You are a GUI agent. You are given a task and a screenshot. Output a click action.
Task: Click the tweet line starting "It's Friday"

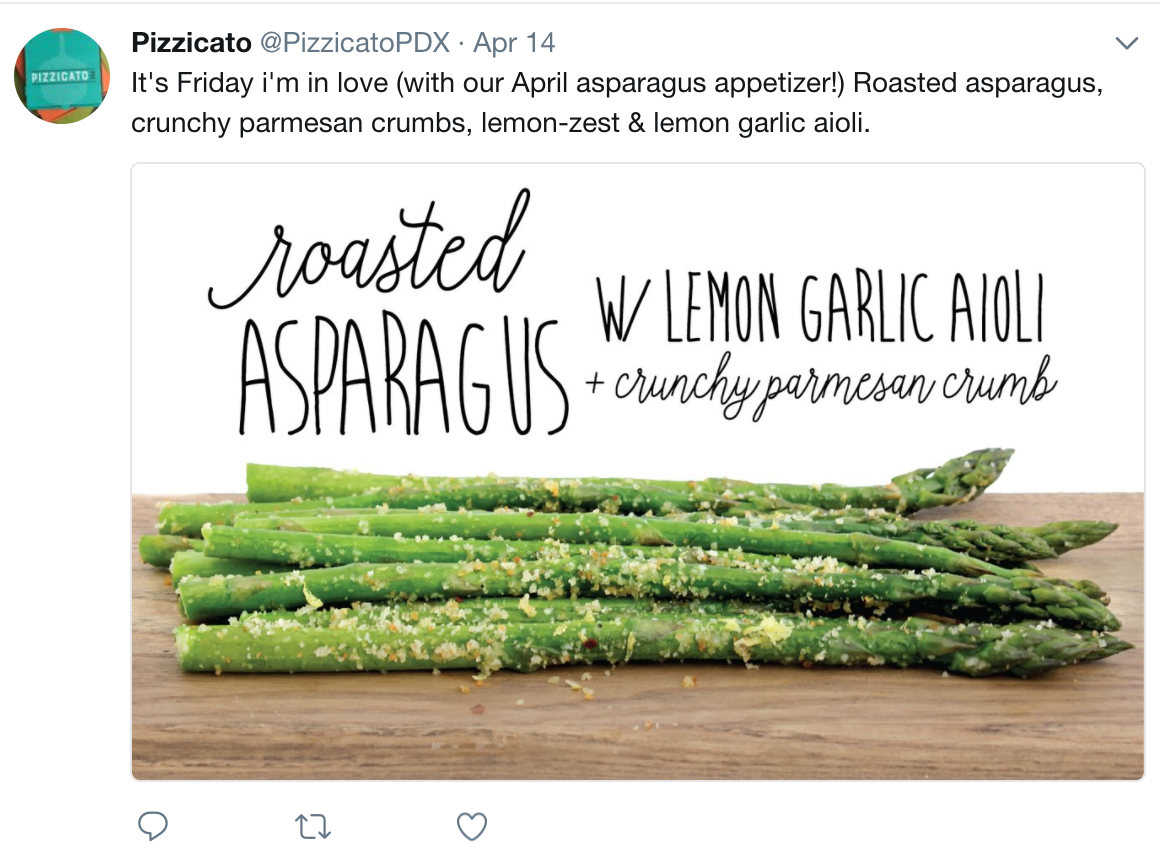click(617, 83)
